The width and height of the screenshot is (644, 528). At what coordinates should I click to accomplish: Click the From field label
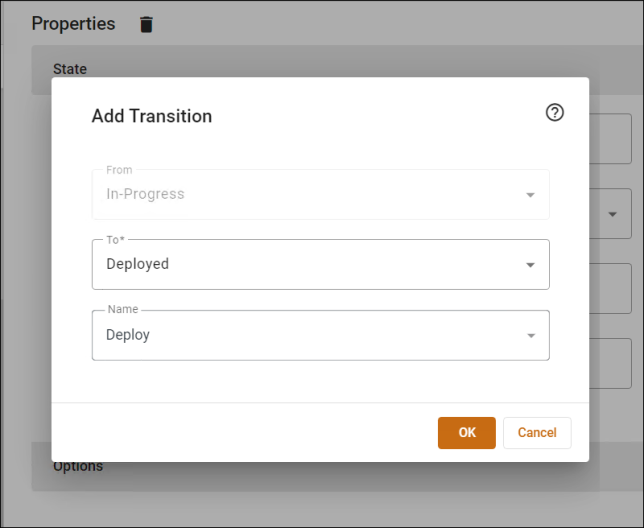(119, 170)
